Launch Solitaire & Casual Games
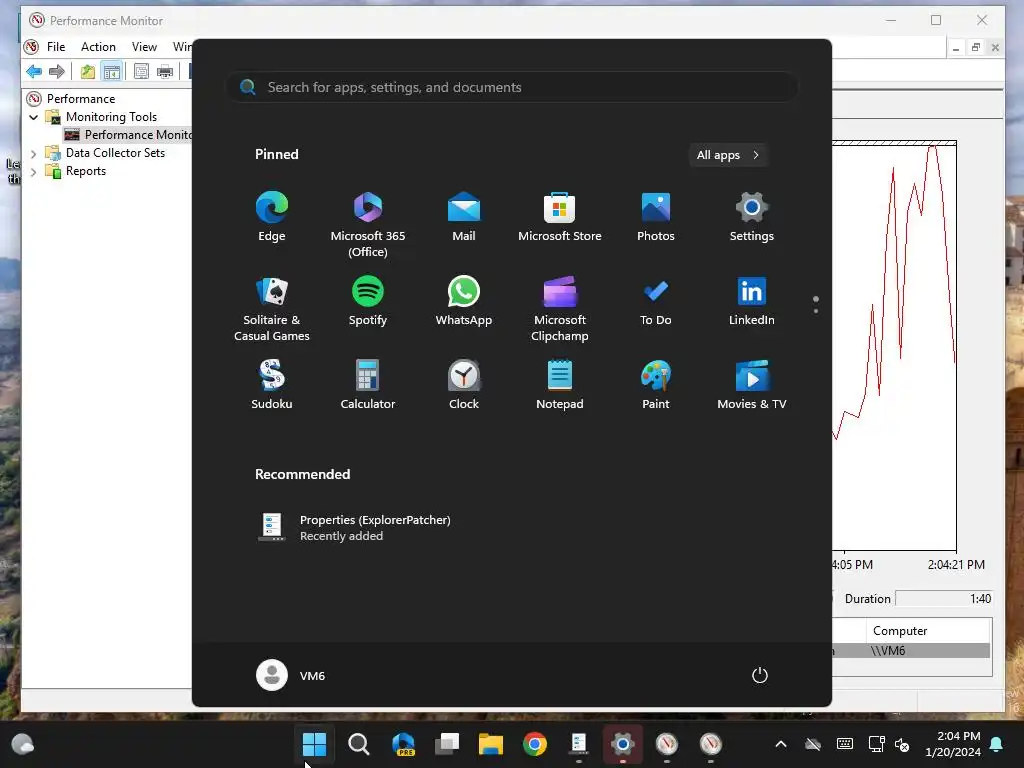Image resolution: width=1024 pixels, height=768 pixels. pos(272,310)
